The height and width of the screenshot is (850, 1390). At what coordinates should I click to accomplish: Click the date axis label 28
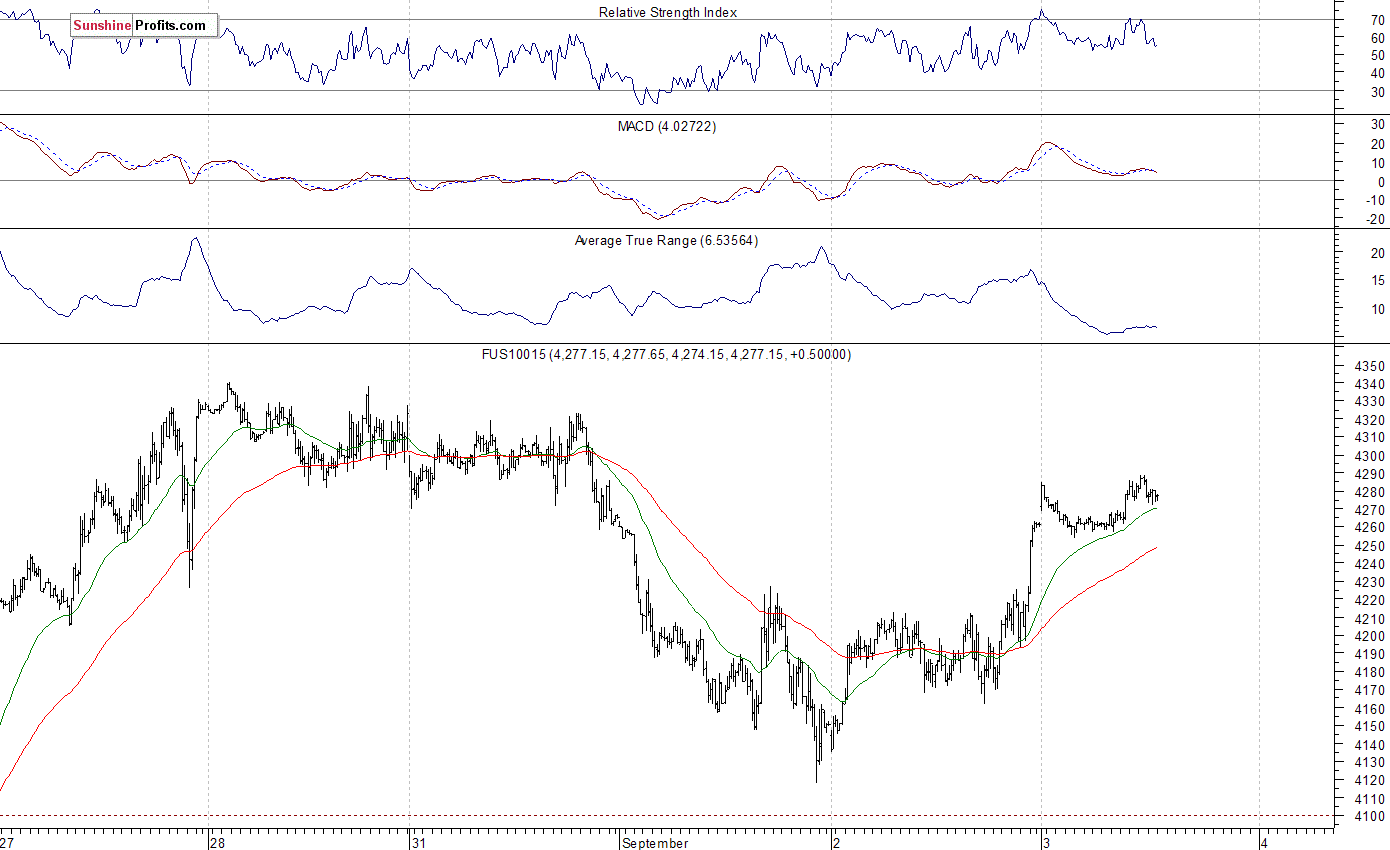point(218,843)
